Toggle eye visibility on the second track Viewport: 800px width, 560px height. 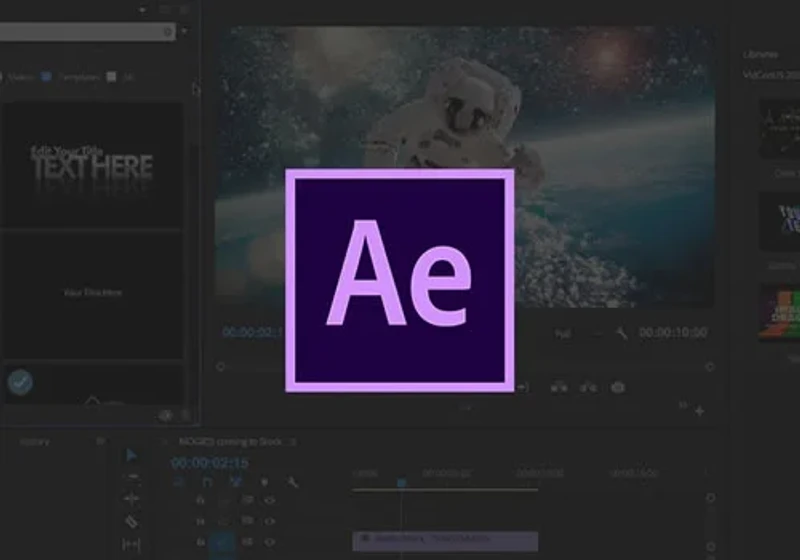click(270, 521)
